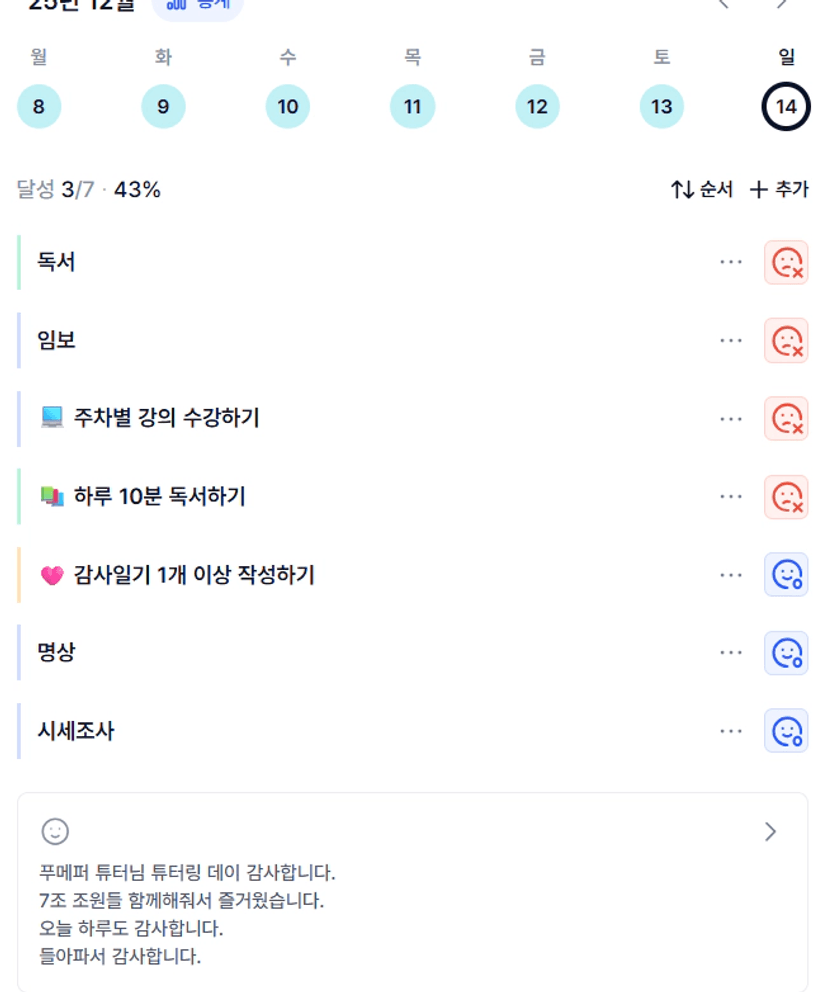Select Saturday the 13th date circle
The width and height of the screenshot is (827, 992).
(662, 107)
